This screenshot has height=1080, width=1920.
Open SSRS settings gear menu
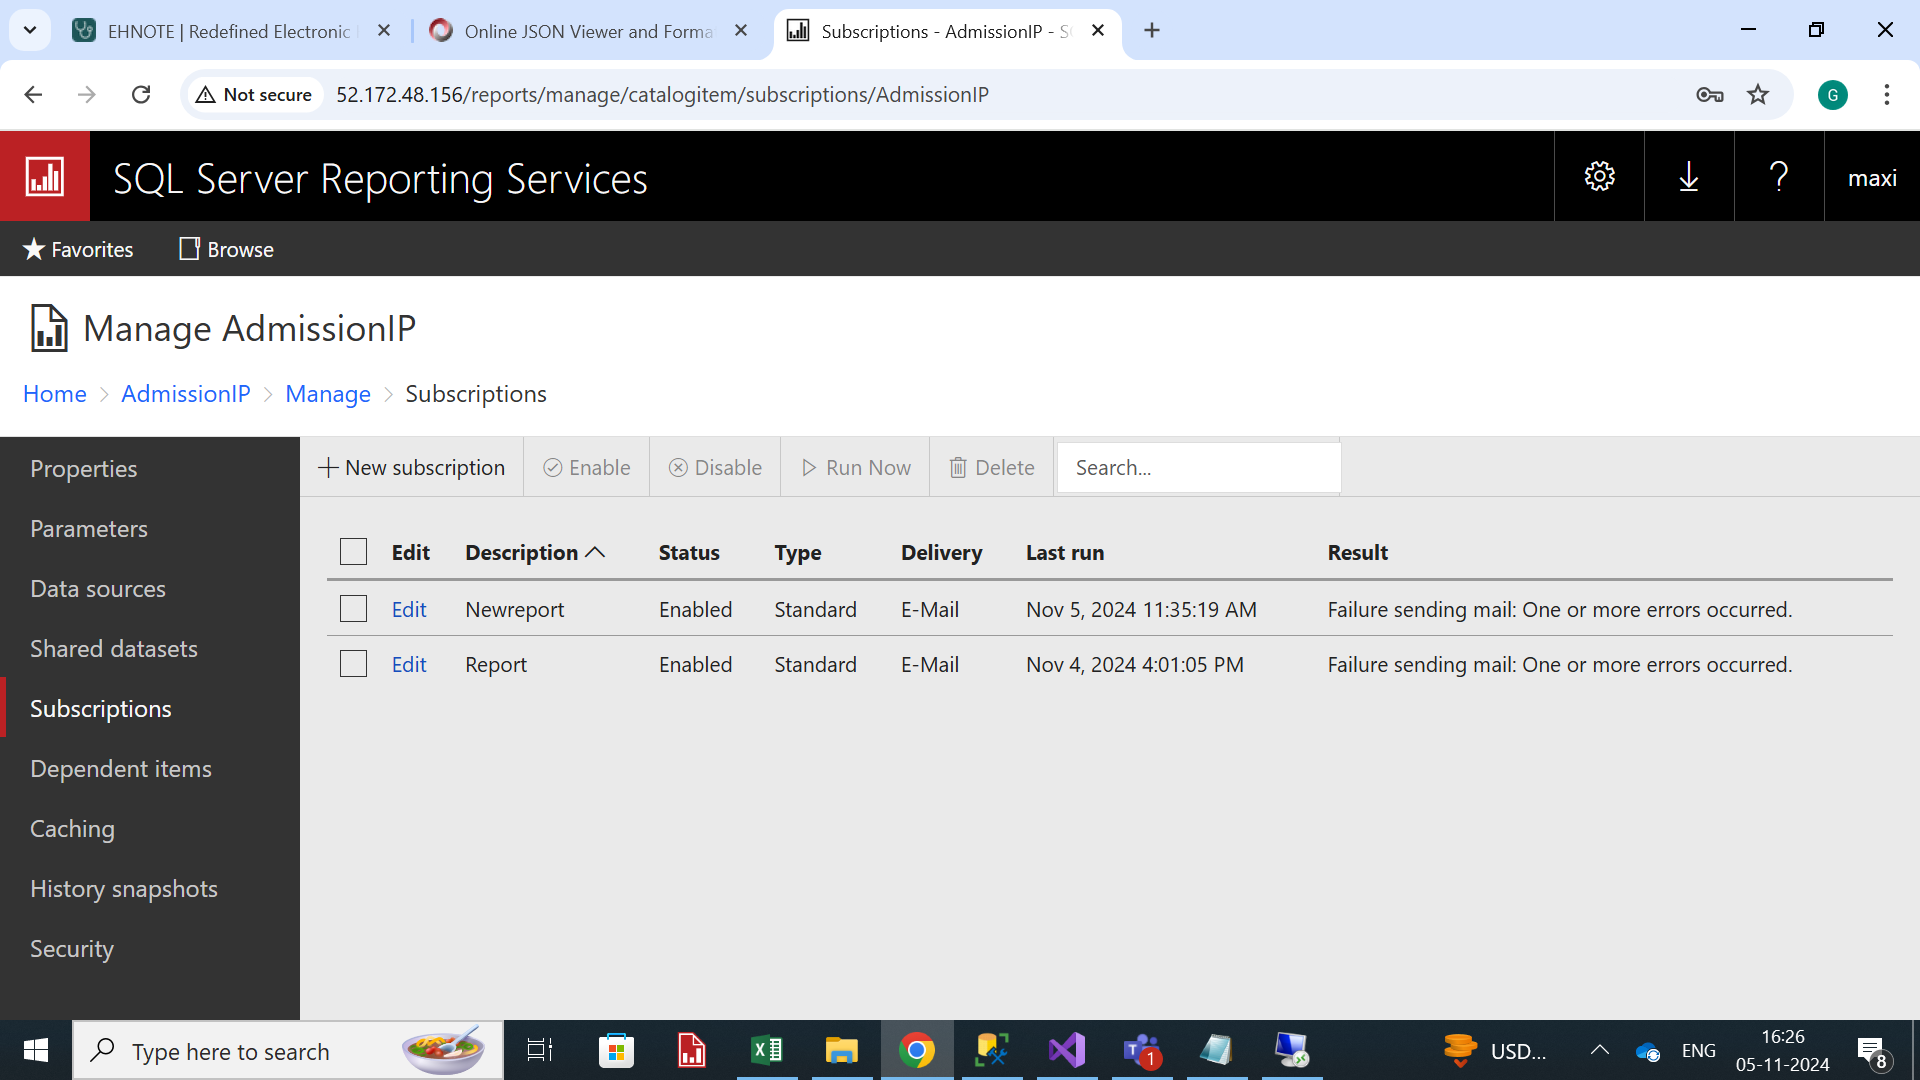point(1599,177)
